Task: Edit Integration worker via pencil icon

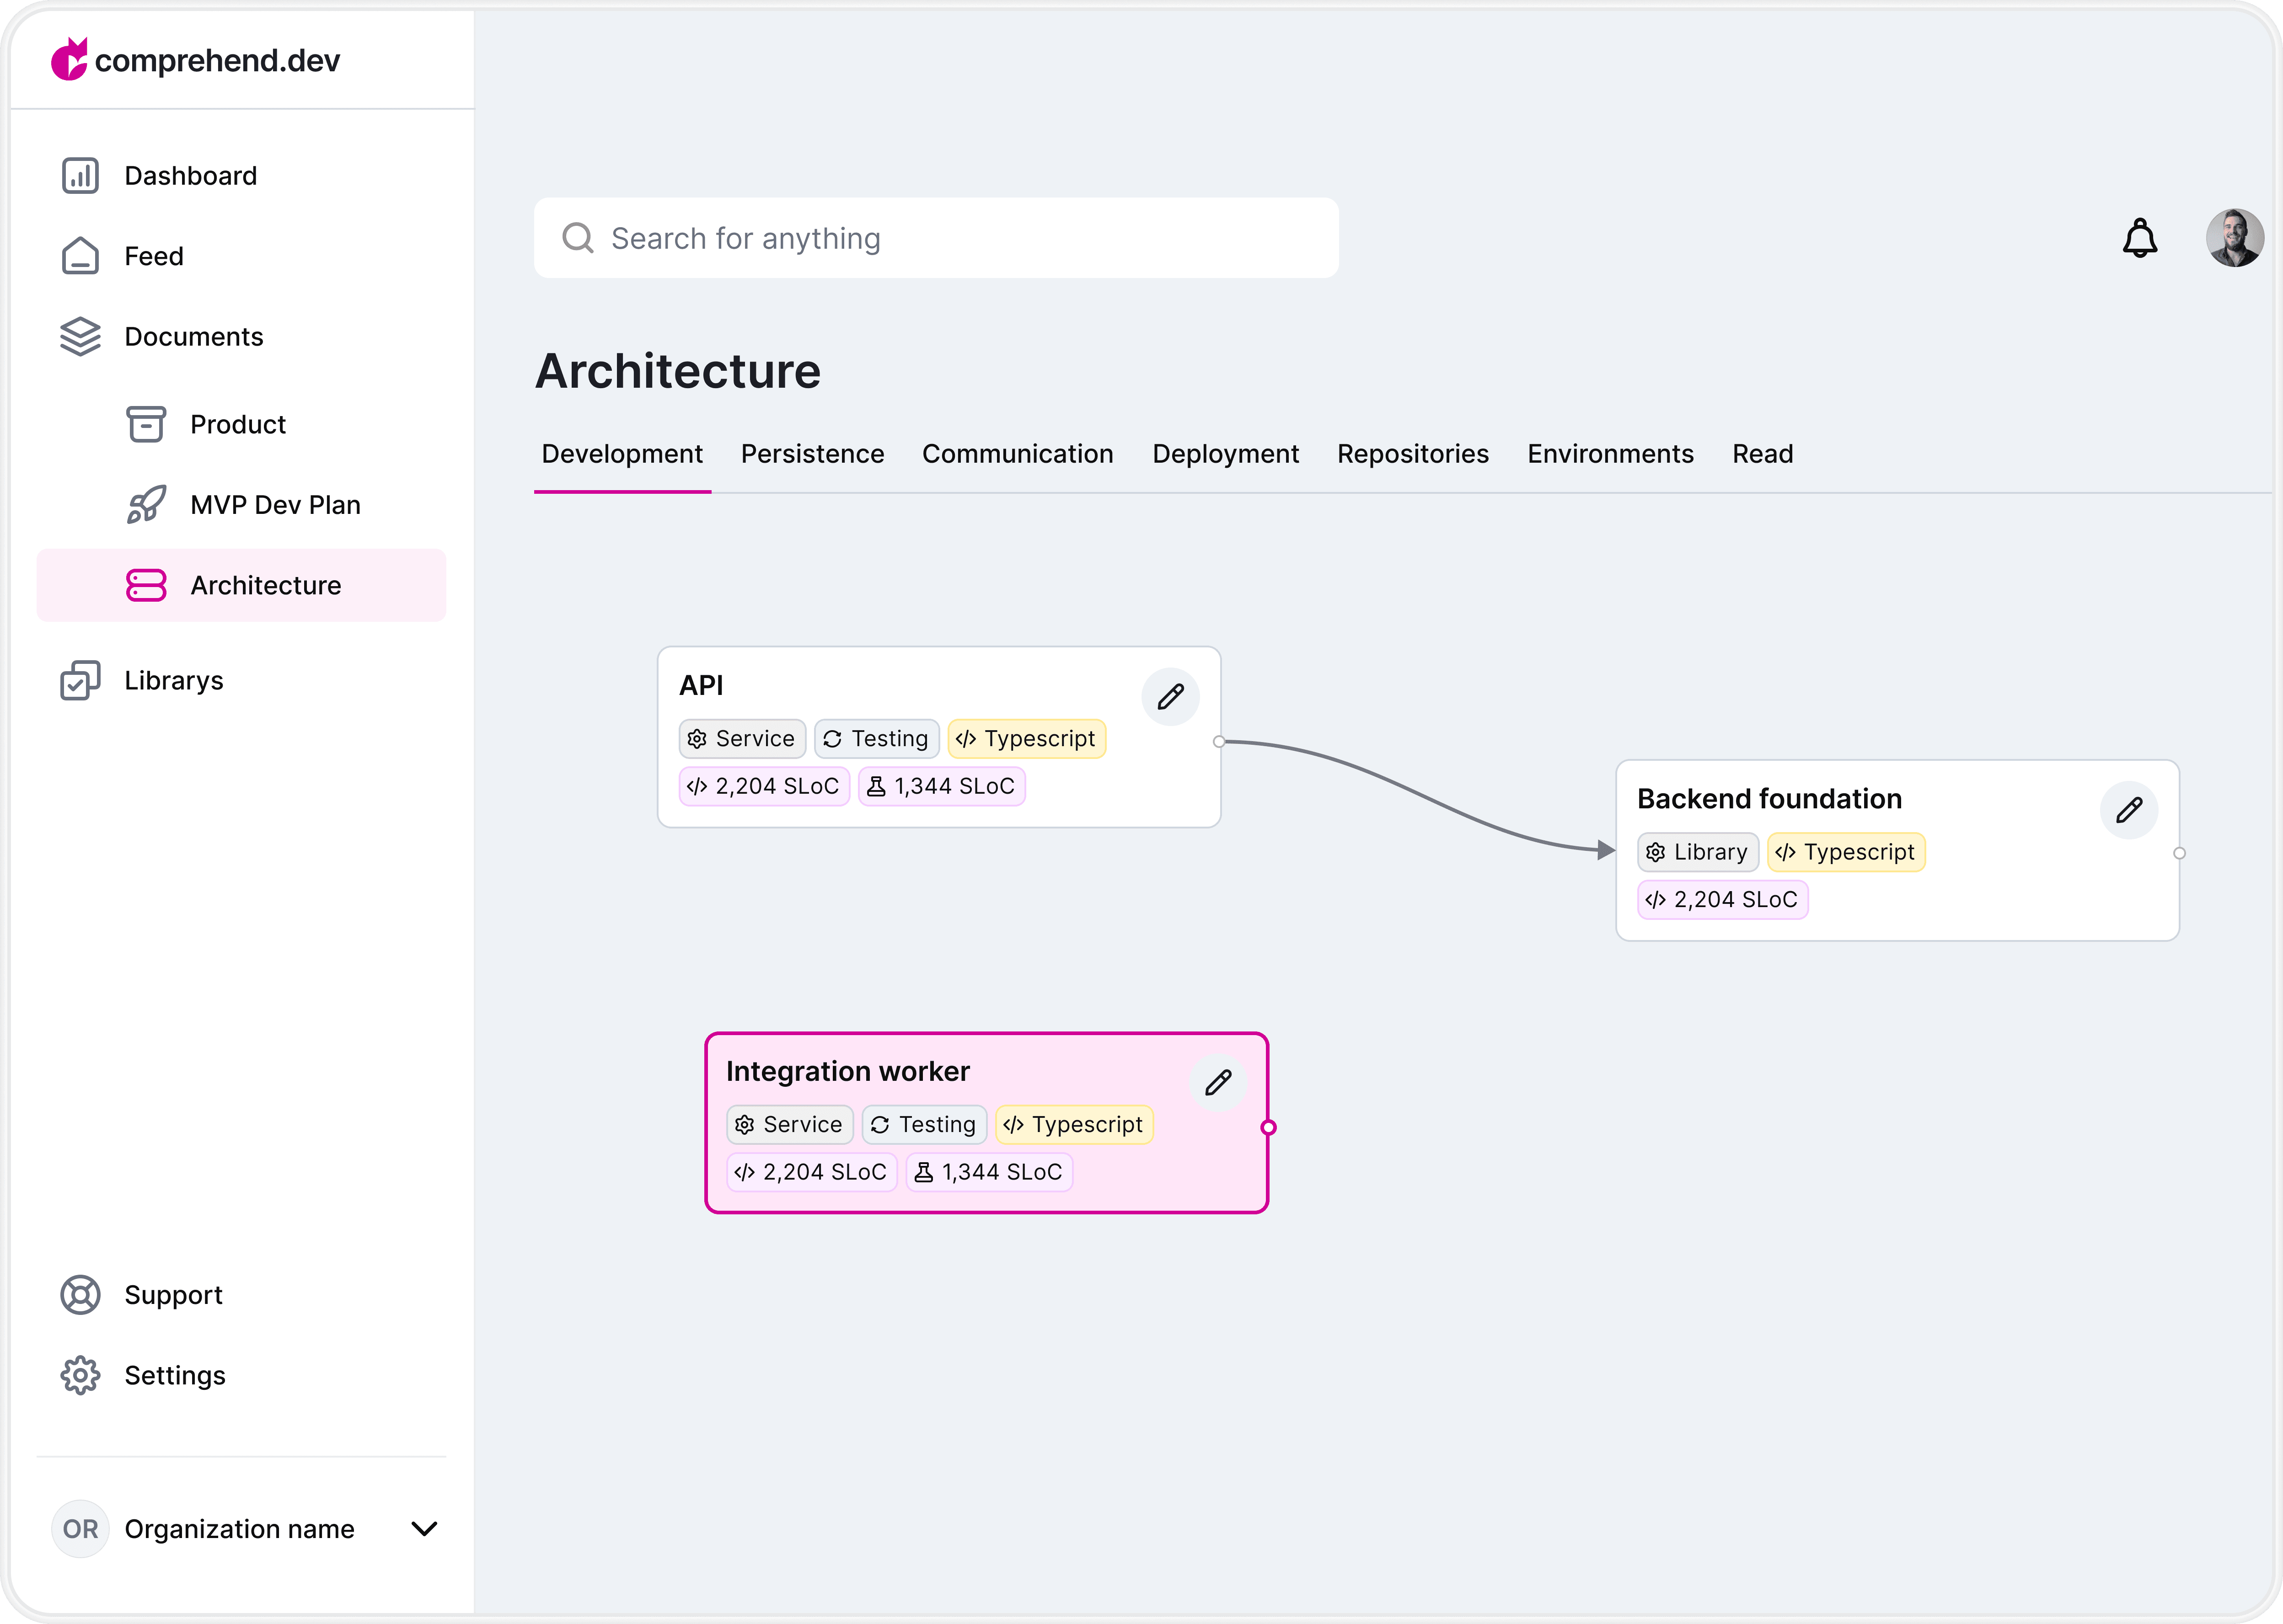Action: coord(1217,1083)
